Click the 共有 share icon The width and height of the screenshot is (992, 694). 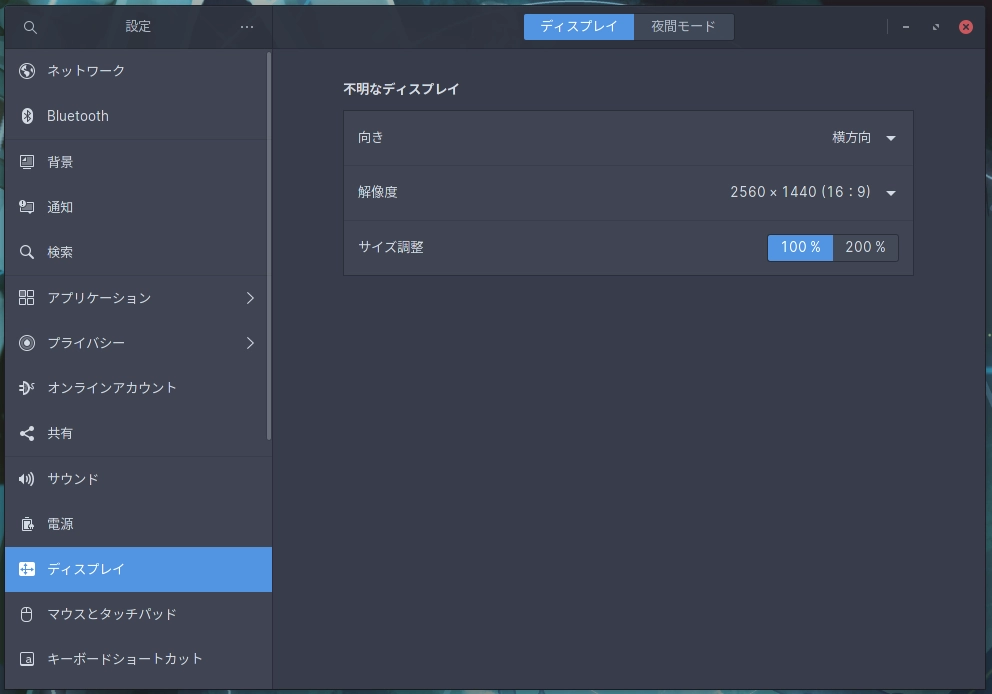pos(27,434)
